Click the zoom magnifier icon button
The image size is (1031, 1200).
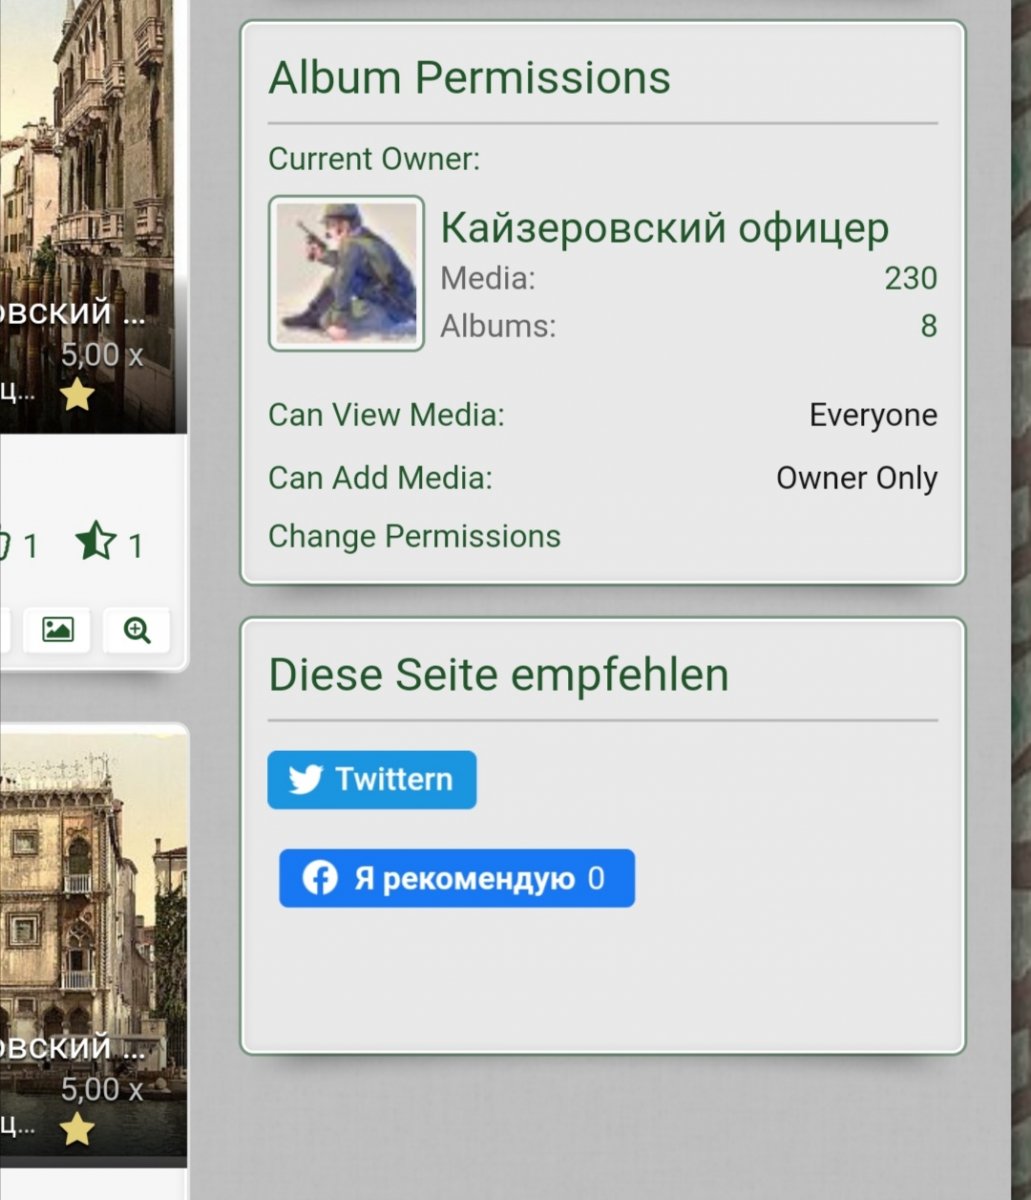pos(137,629)
